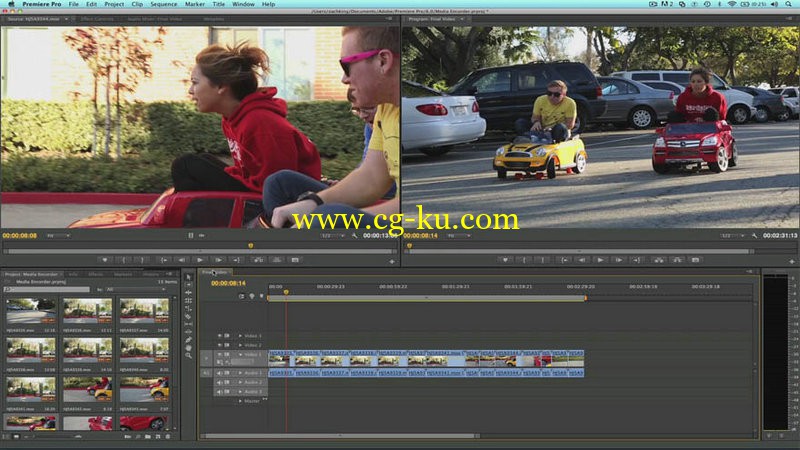800x450 pixels.
Task: Open the Source monitor settings wrench
Action: (x=355, y=236)
